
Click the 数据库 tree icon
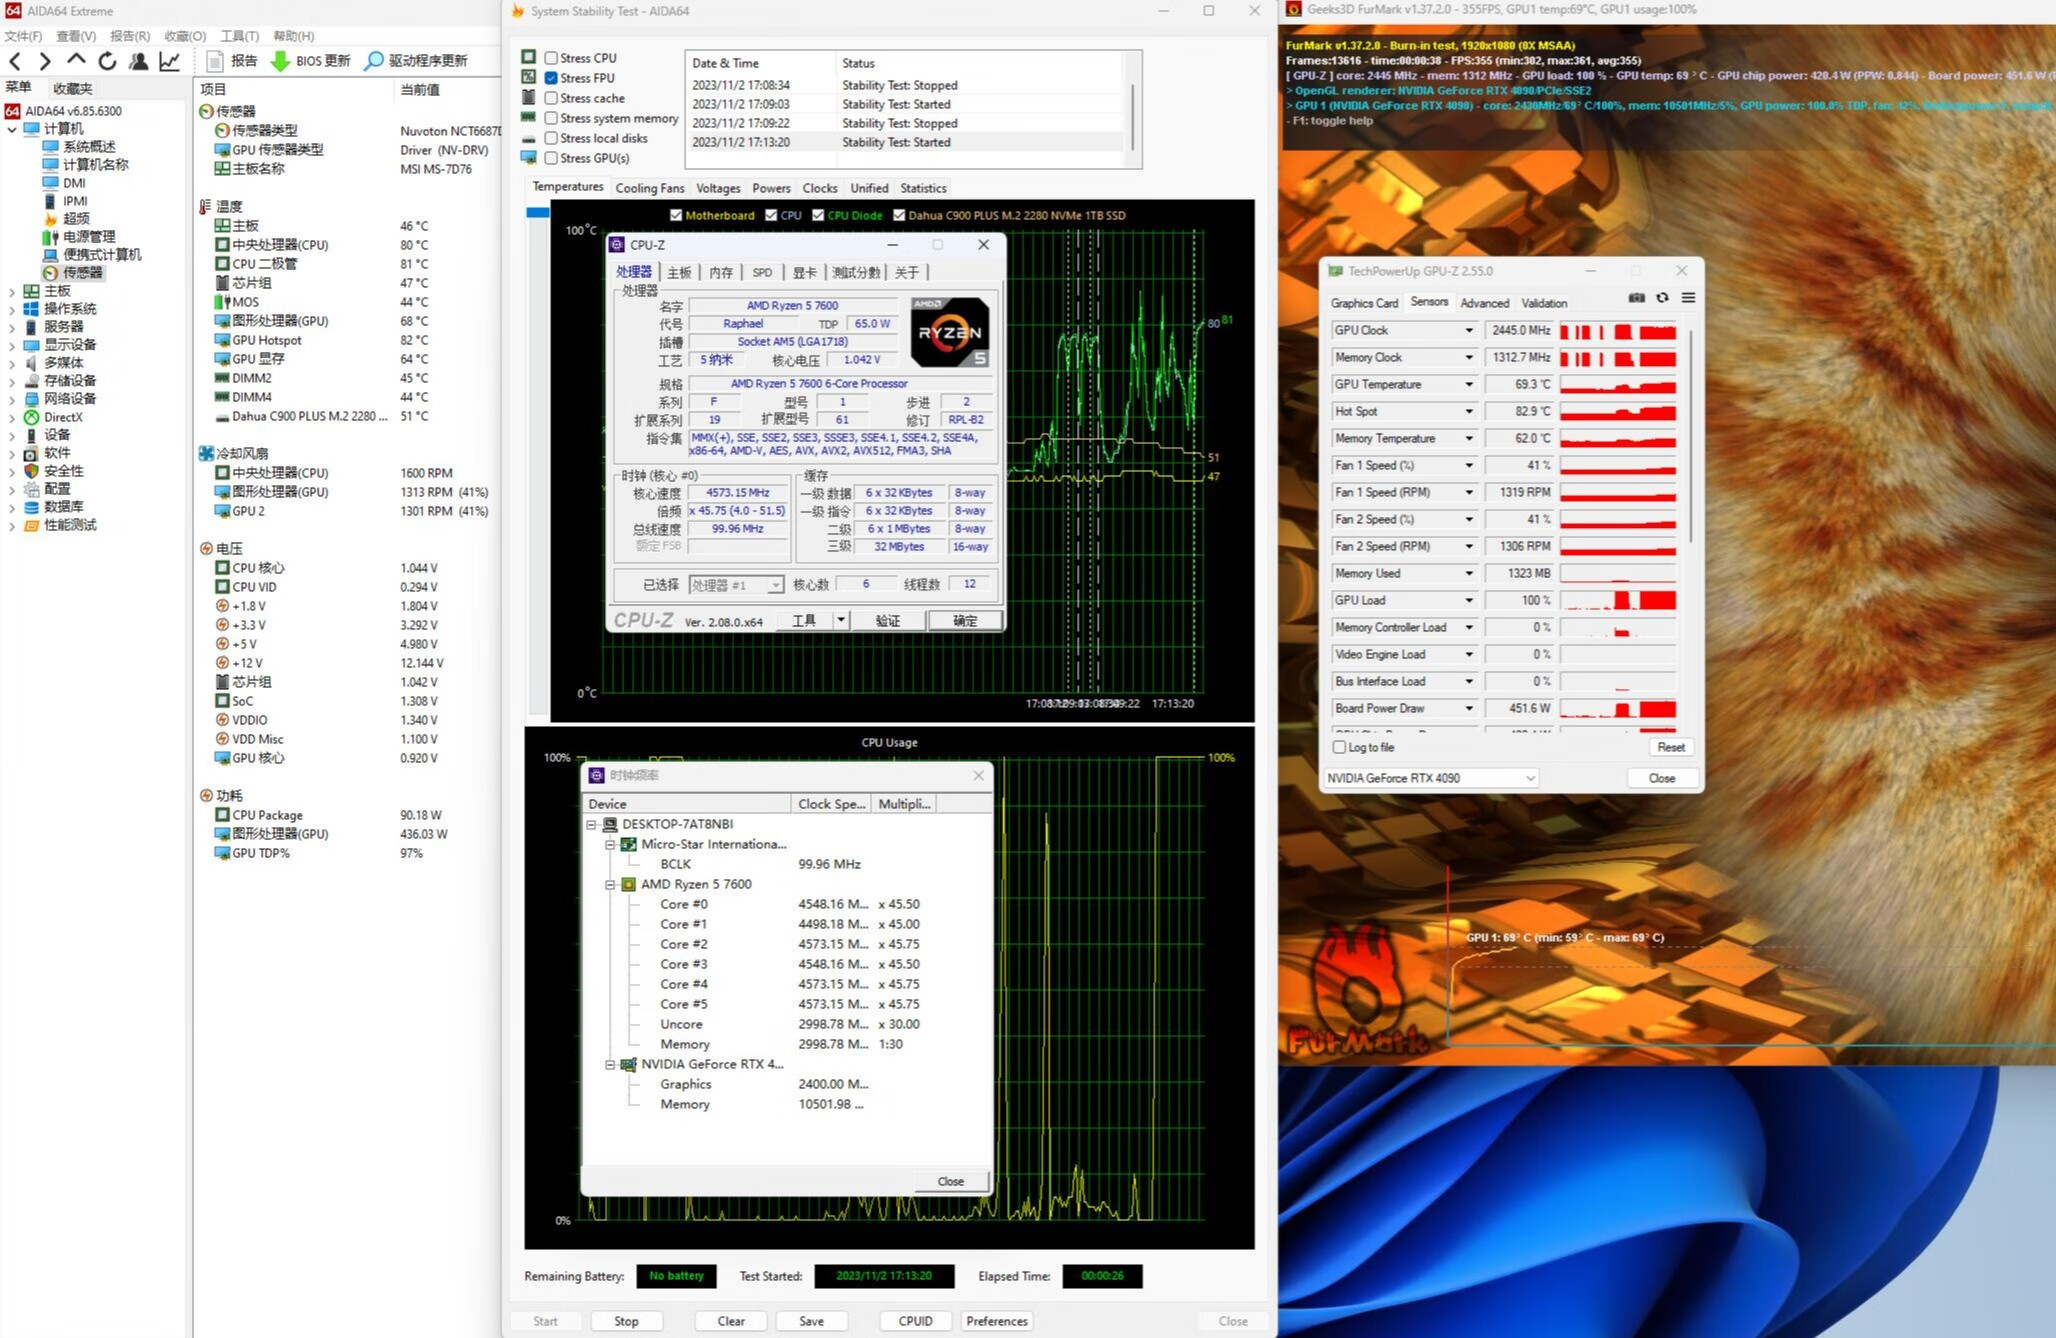point(32,507)
